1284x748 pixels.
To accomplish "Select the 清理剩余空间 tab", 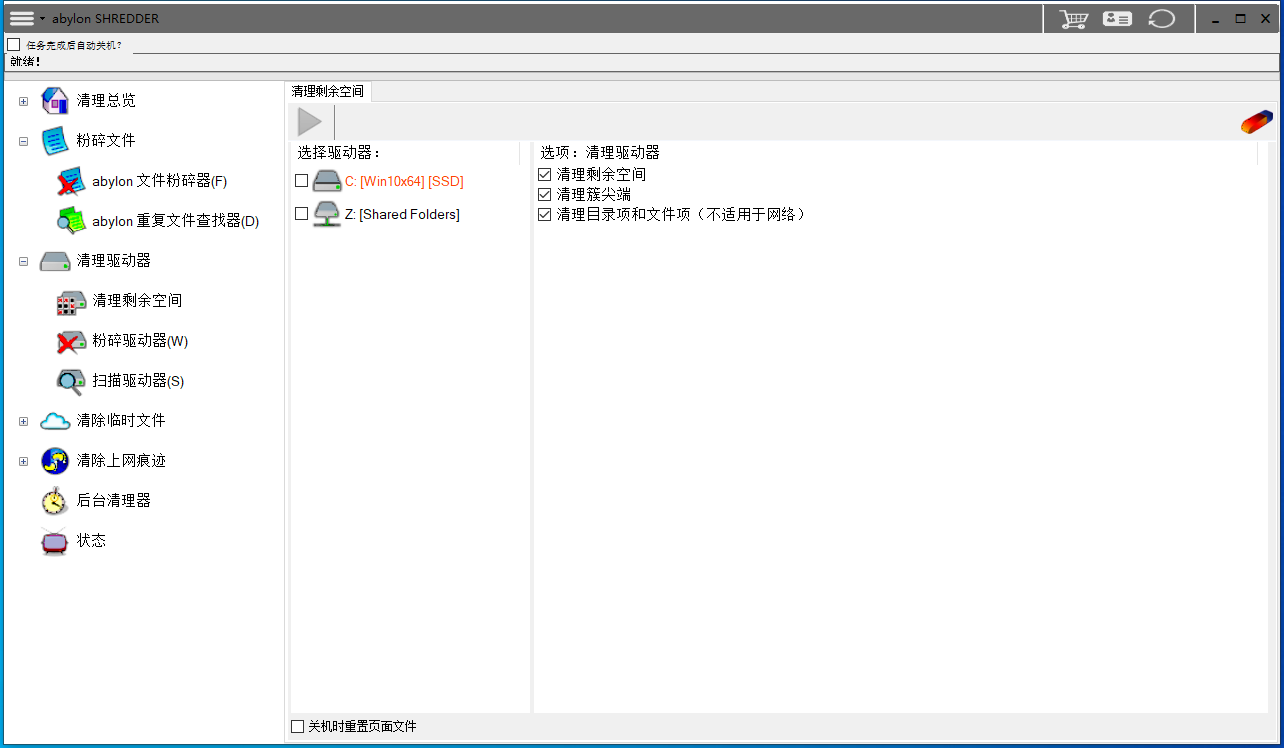I will point(328,91).
